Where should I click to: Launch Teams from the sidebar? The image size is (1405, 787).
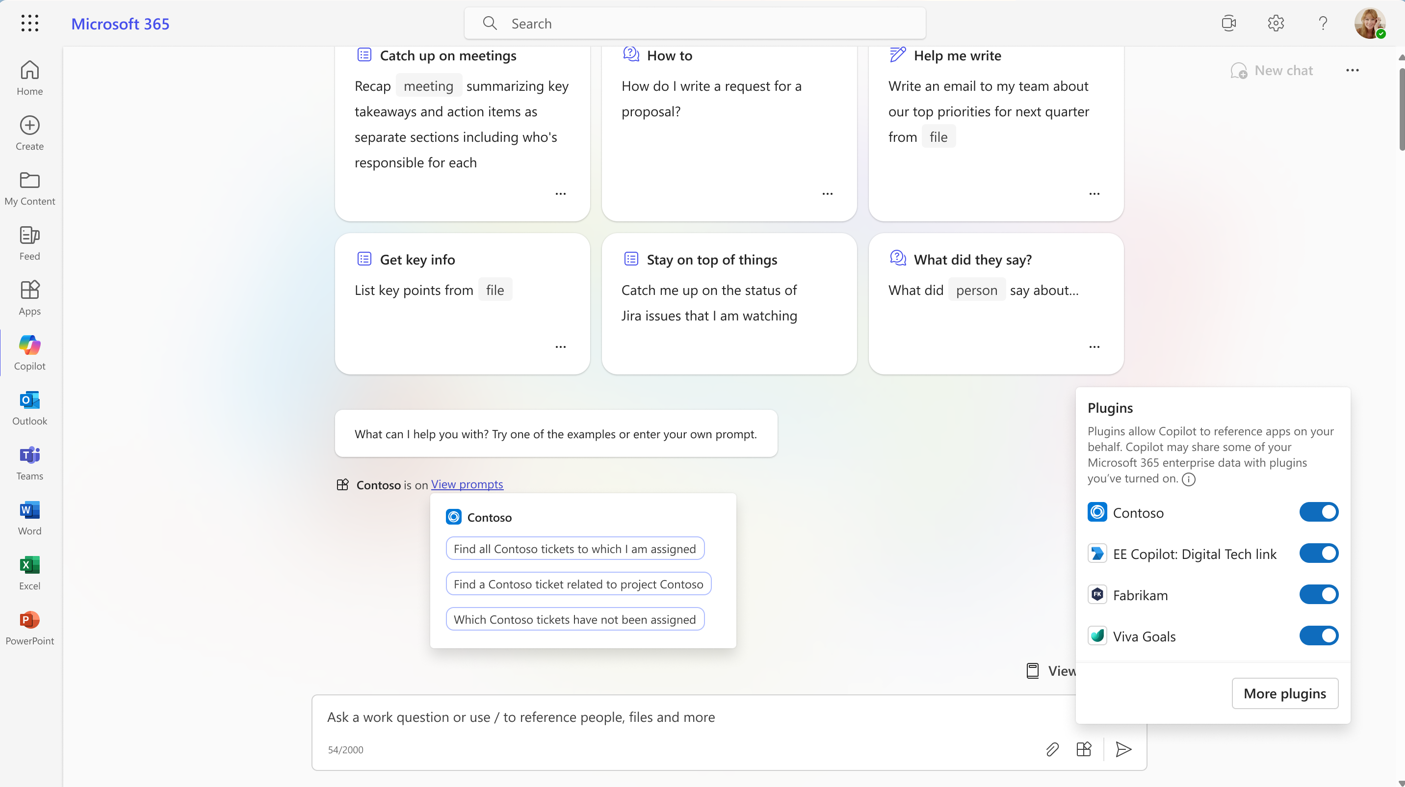click(30, 463)
